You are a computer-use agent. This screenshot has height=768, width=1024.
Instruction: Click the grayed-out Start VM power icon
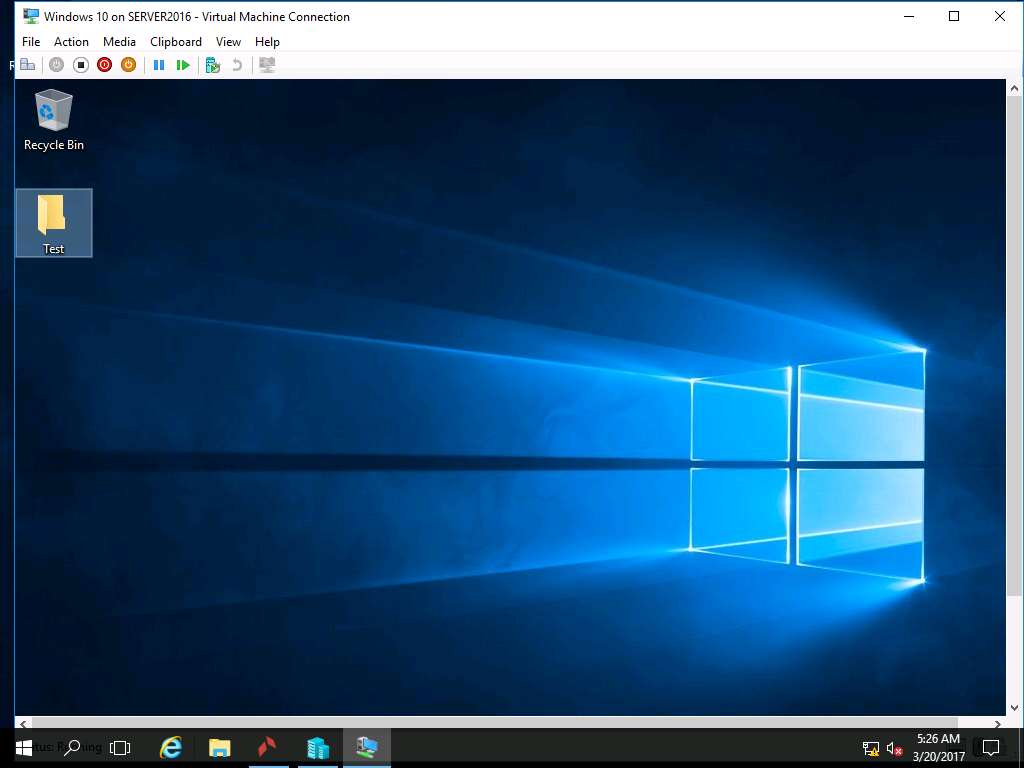tap(57, 65)
